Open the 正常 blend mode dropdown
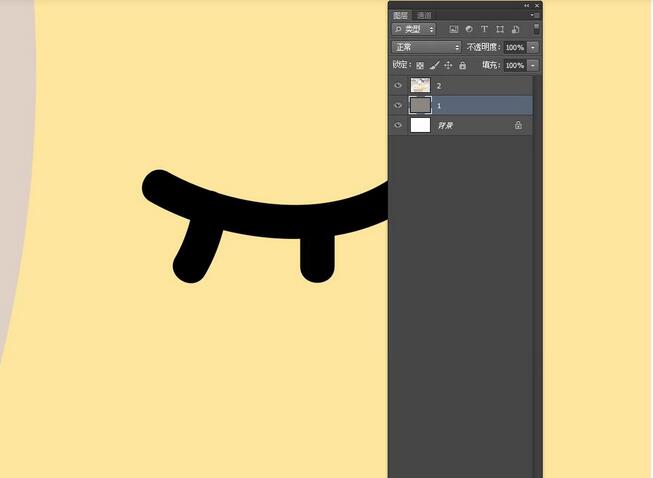This screenshot has width=653, height=478. (x=427, y=47)
